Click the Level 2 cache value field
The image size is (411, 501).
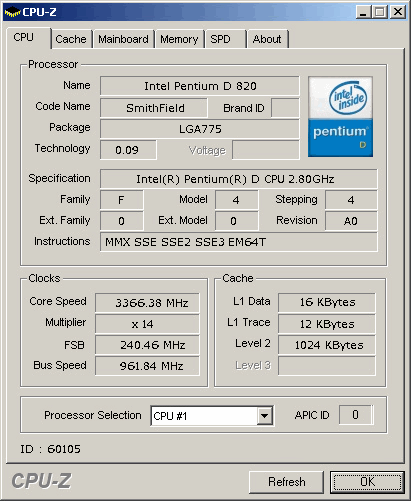(x=327, y=345)
